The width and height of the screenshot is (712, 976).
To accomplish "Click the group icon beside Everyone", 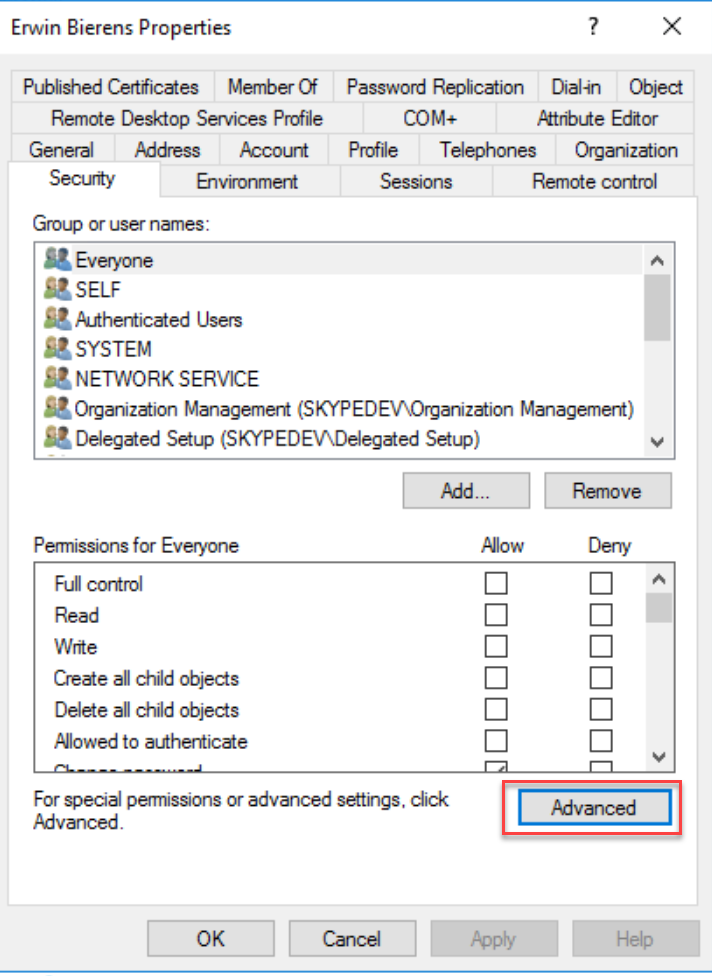I will (x=58, y=260).
